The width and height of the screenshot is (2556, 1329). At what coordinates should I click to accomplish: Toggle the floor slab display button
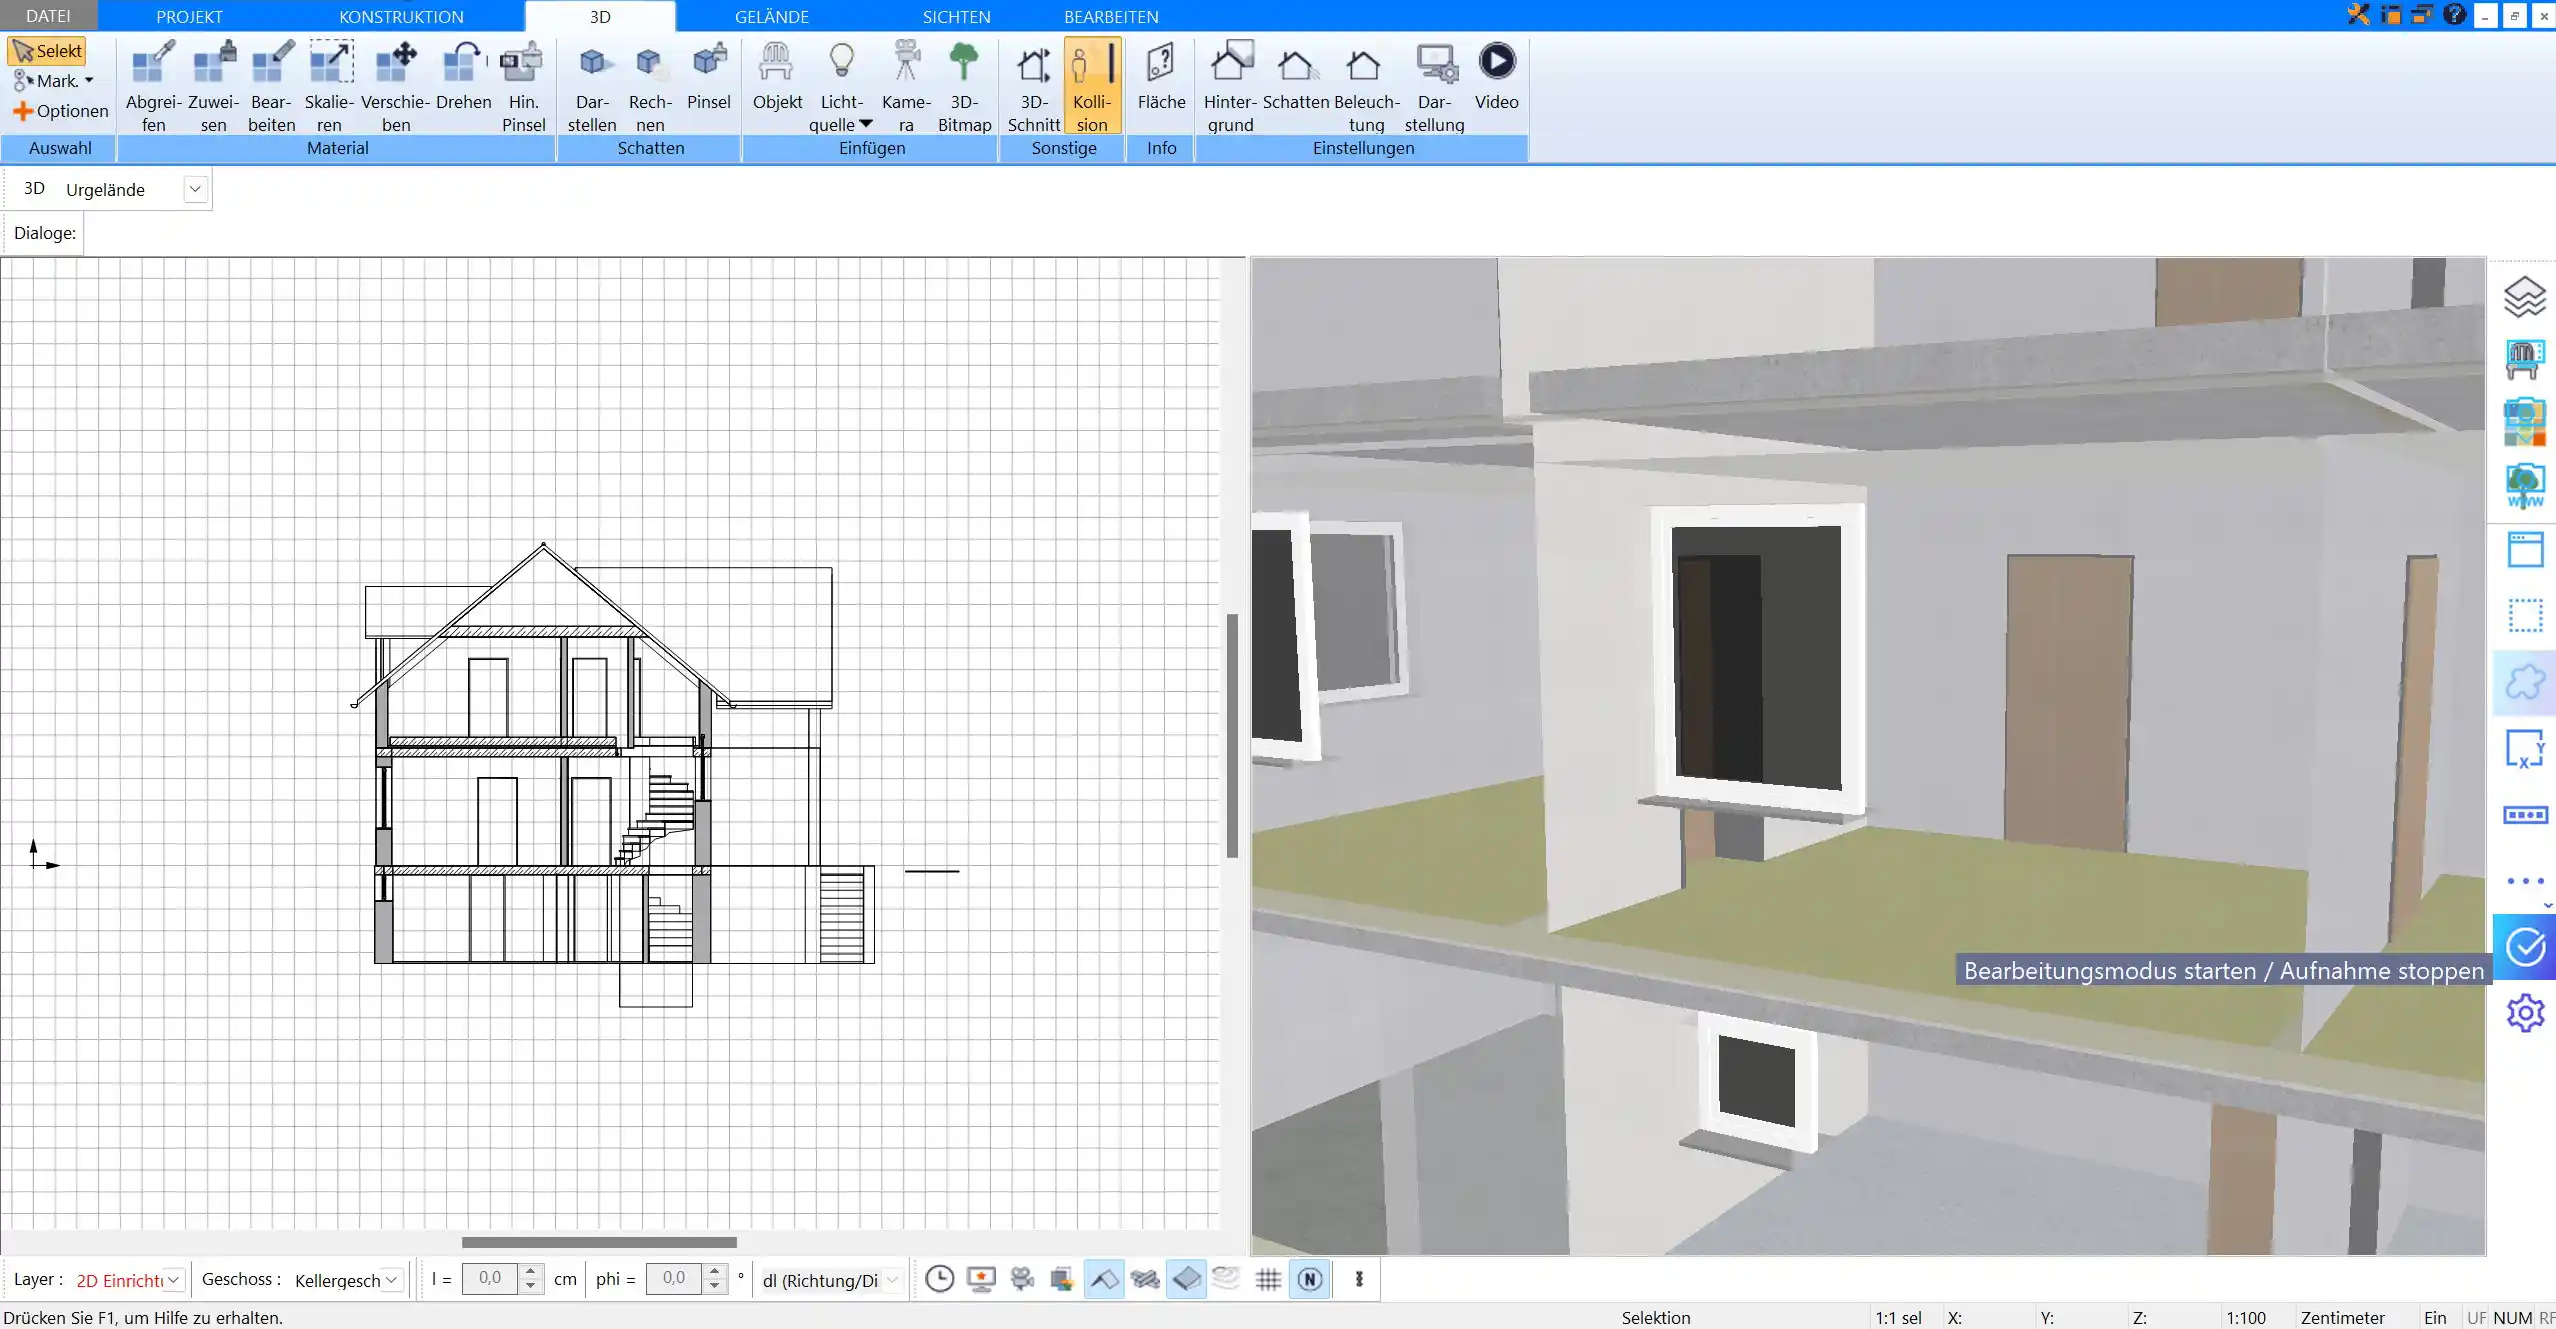coord(1186,1279)
